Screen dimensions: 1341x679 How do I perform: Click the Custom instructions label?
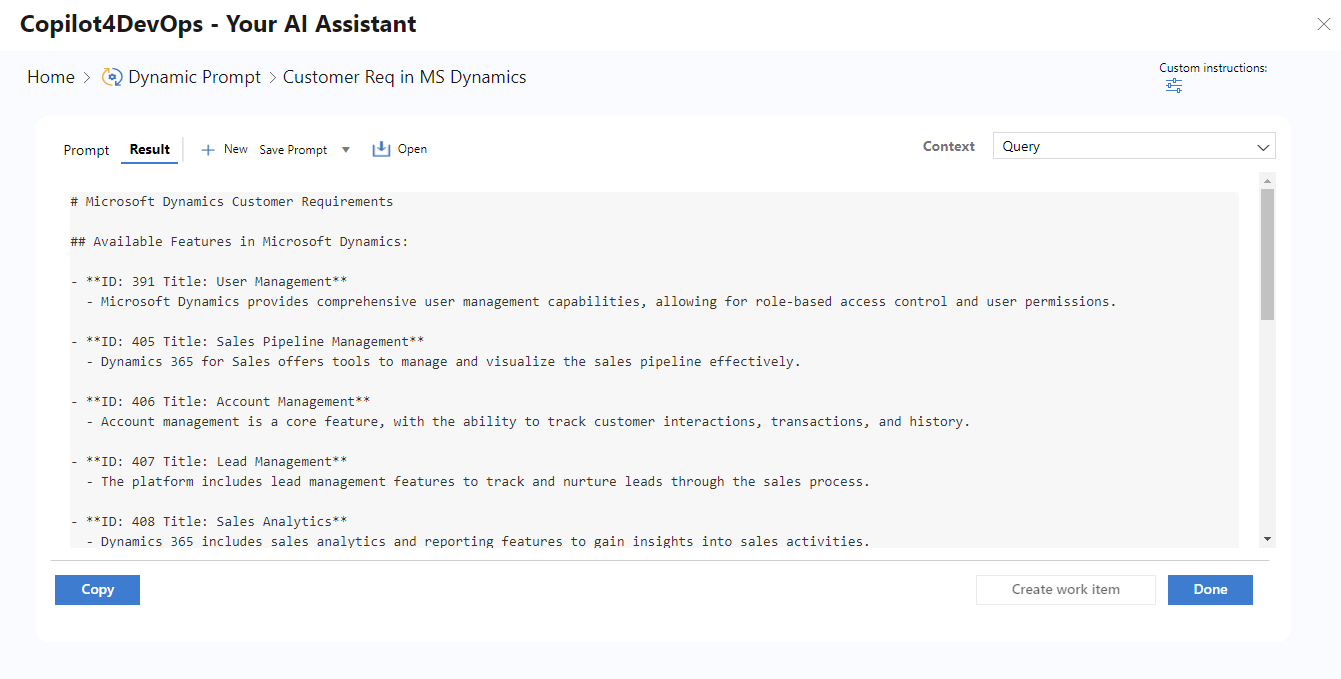tap(1213, 68)
